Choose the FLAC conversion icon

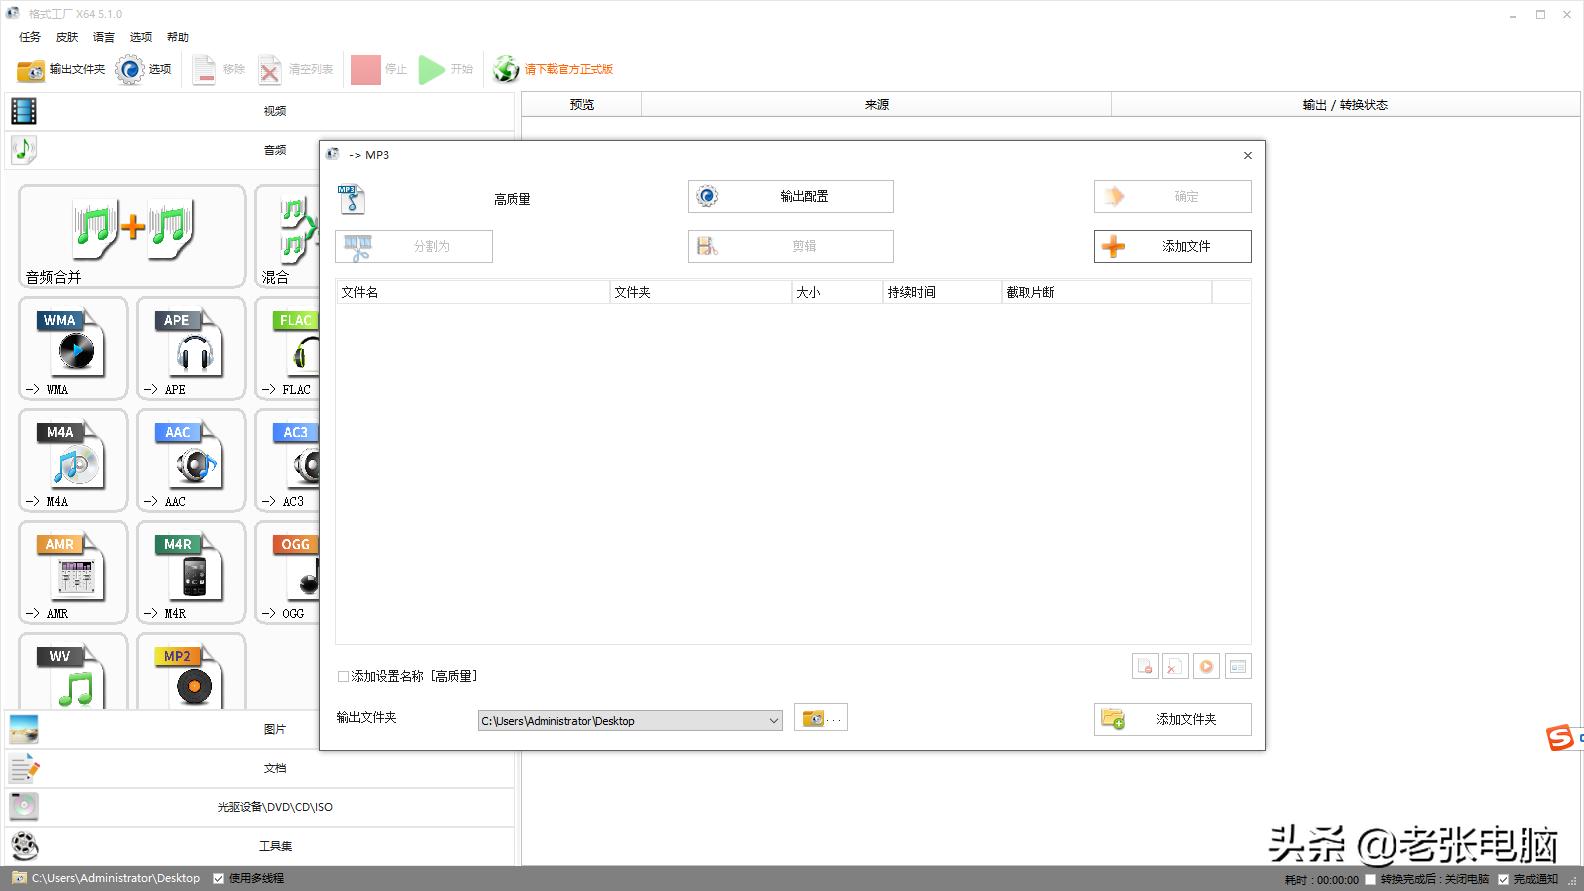click(288, 348)
